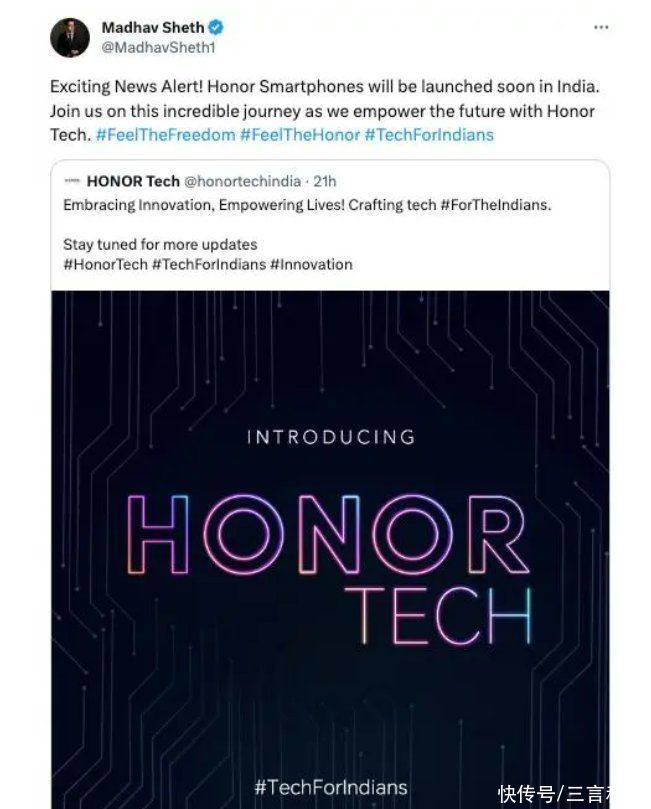651x809 pixels.
Task: Open the HONOR Tech account name
Action: pos(133,181)
